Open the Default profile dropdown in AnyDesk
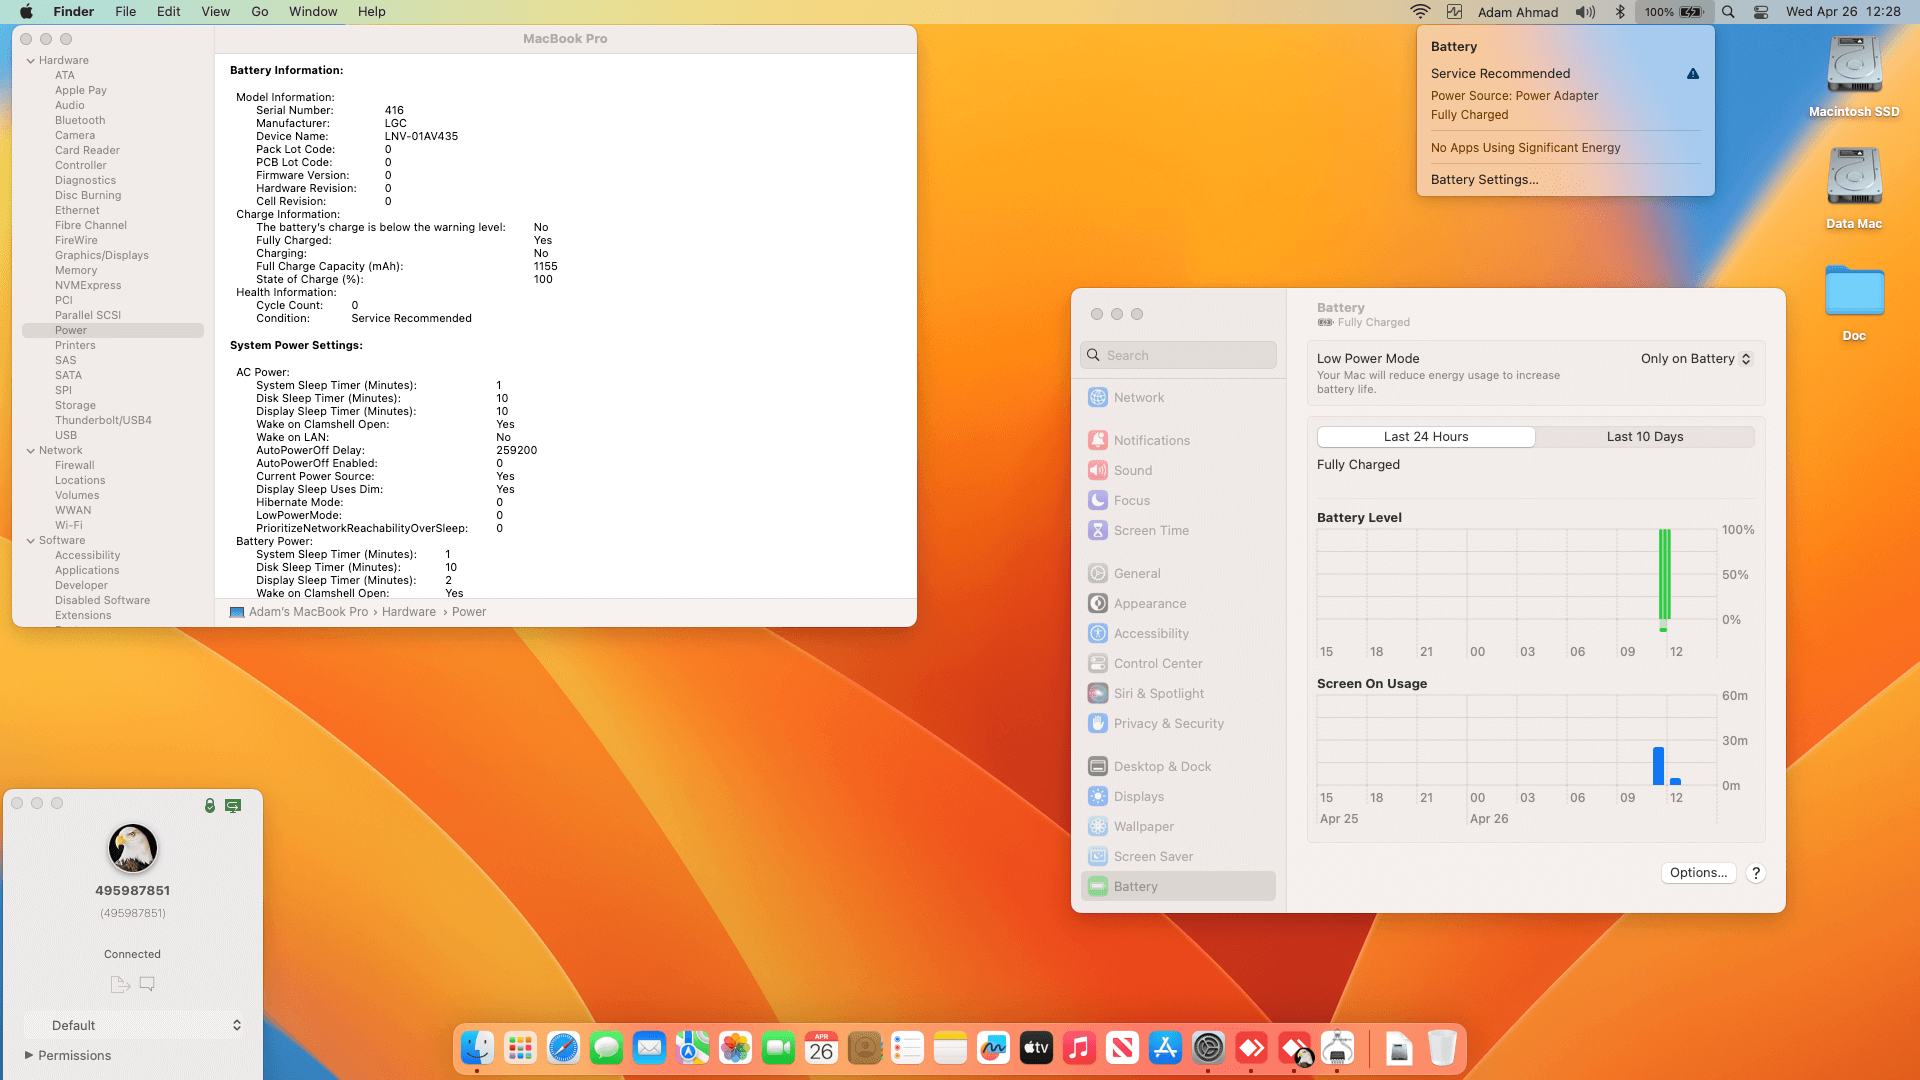Image resolution: width=1920 pixels, height=1080 pixels. (133, 1025)
